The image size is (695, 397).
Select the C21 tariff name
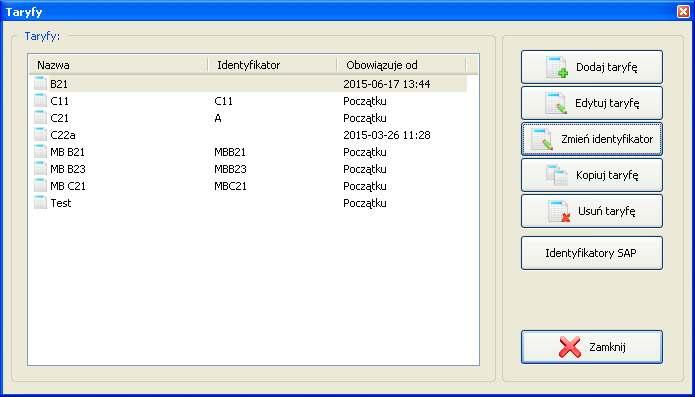click(x=59, y=118)
